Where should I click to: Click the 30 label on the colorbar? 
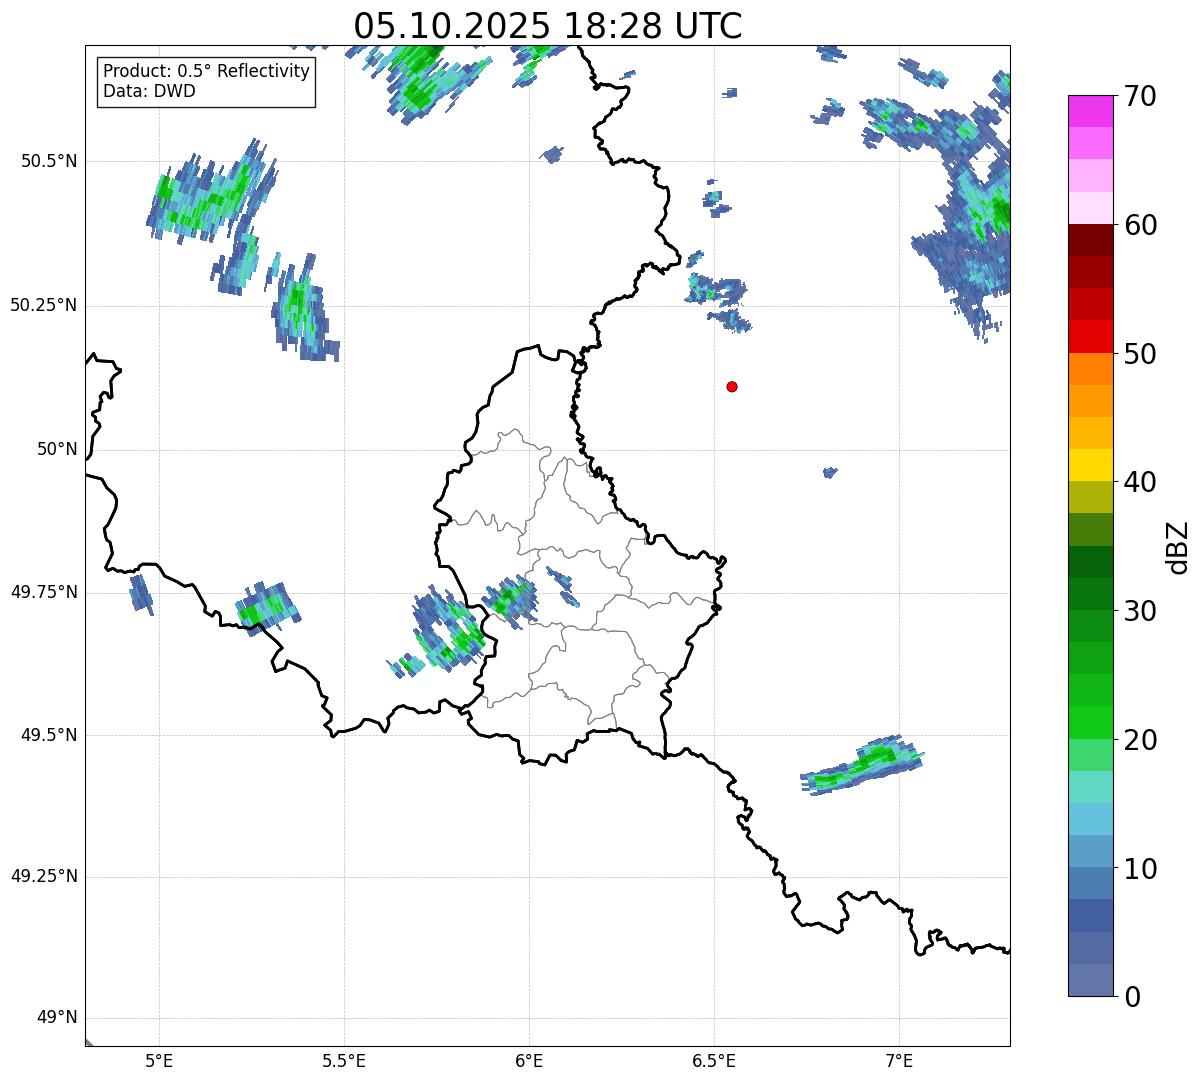(1139, 611)
